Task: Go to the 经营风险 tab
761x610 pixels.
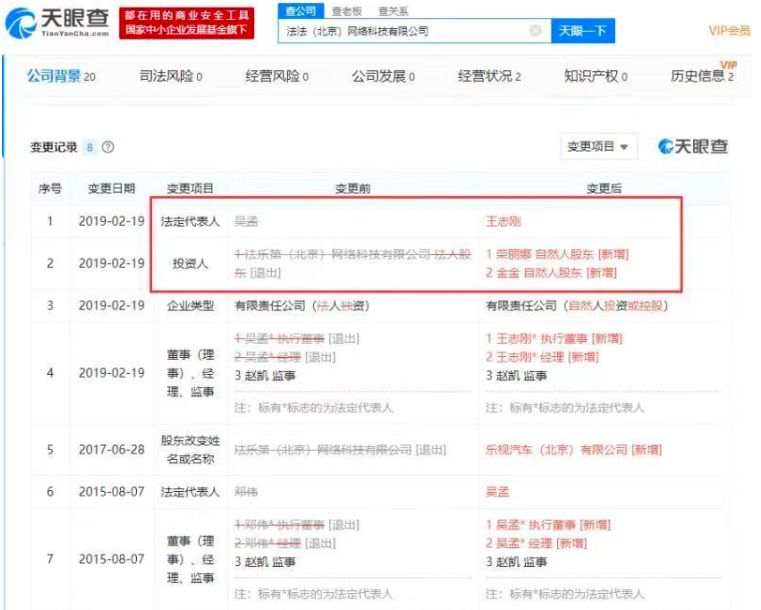Action: (x=277, y=76)
